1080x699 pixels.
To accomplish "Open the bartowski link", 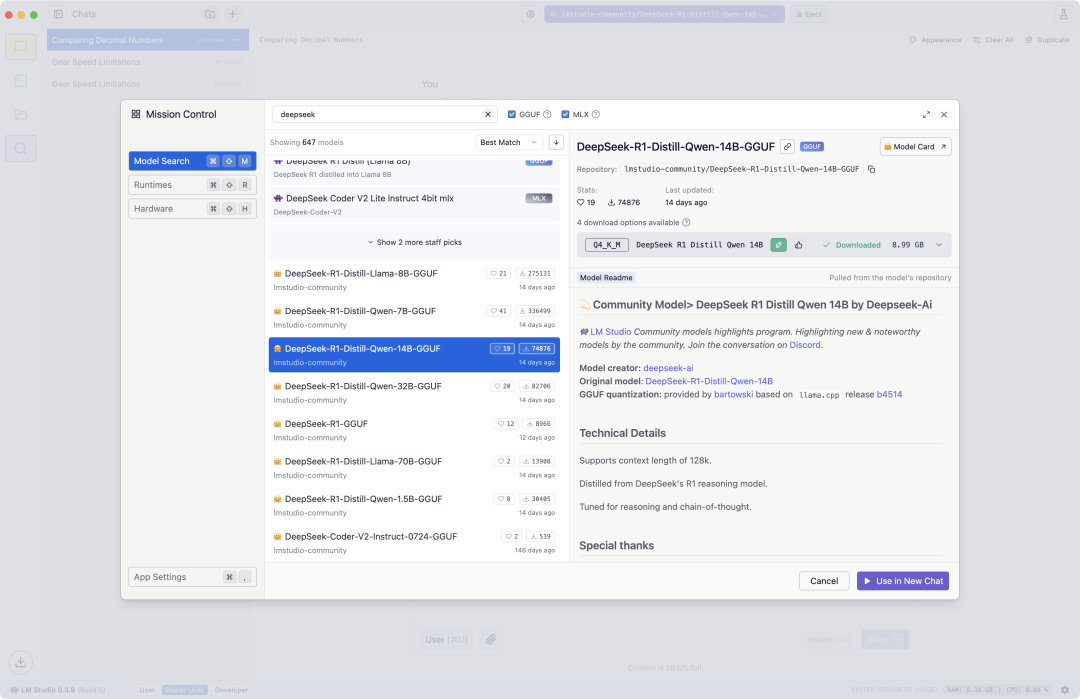I will pos(734,395).
